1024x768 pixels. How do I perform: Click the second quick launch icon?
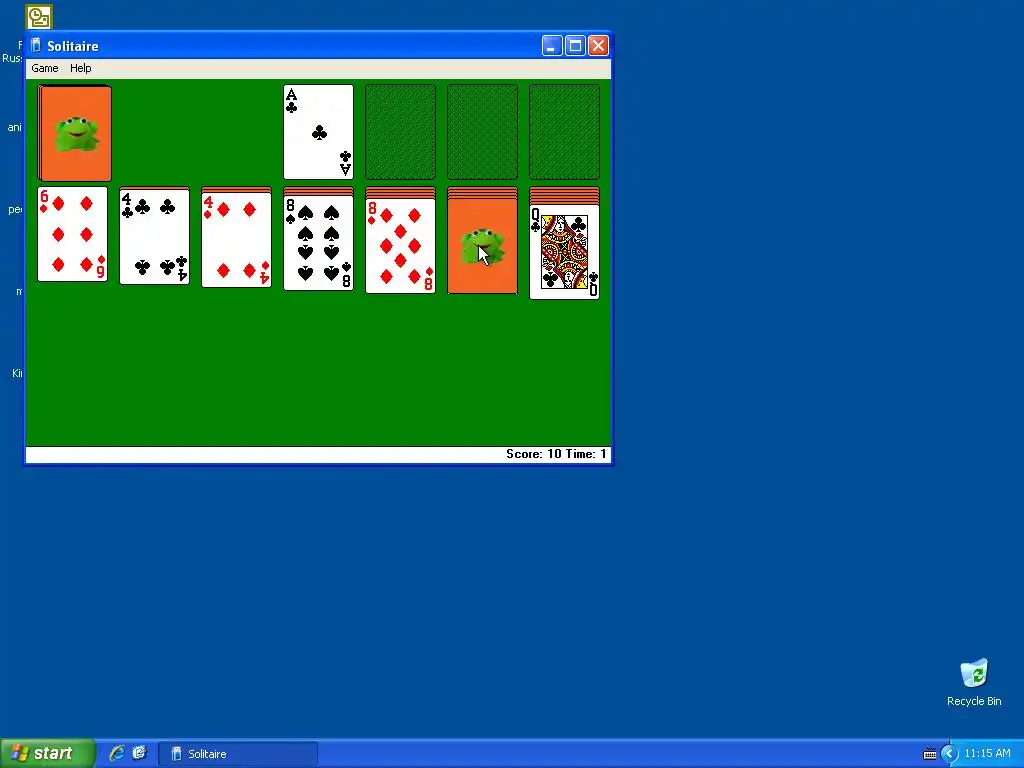point(139,753)
